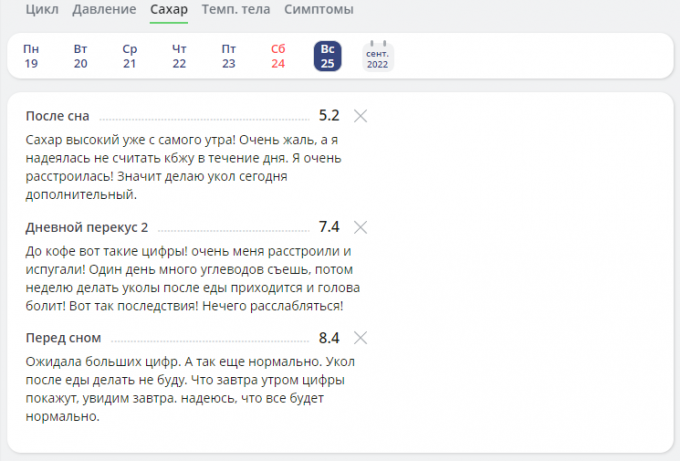The width and height of the screenshot is (680, 461).
Task: Open the calendar icon for сент. 2022
Action: [377, 56]
